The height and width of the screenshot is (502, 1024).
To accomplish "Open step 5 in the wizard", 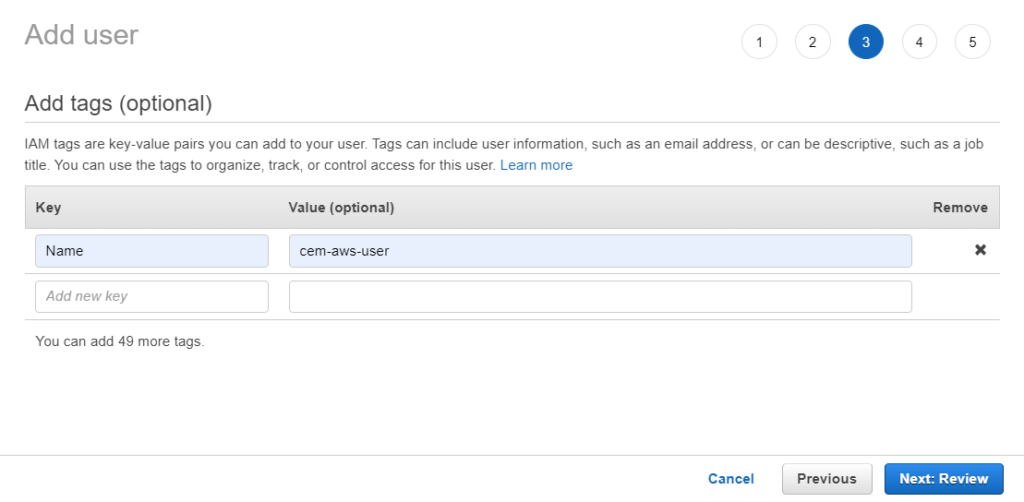I will [972, 42].
